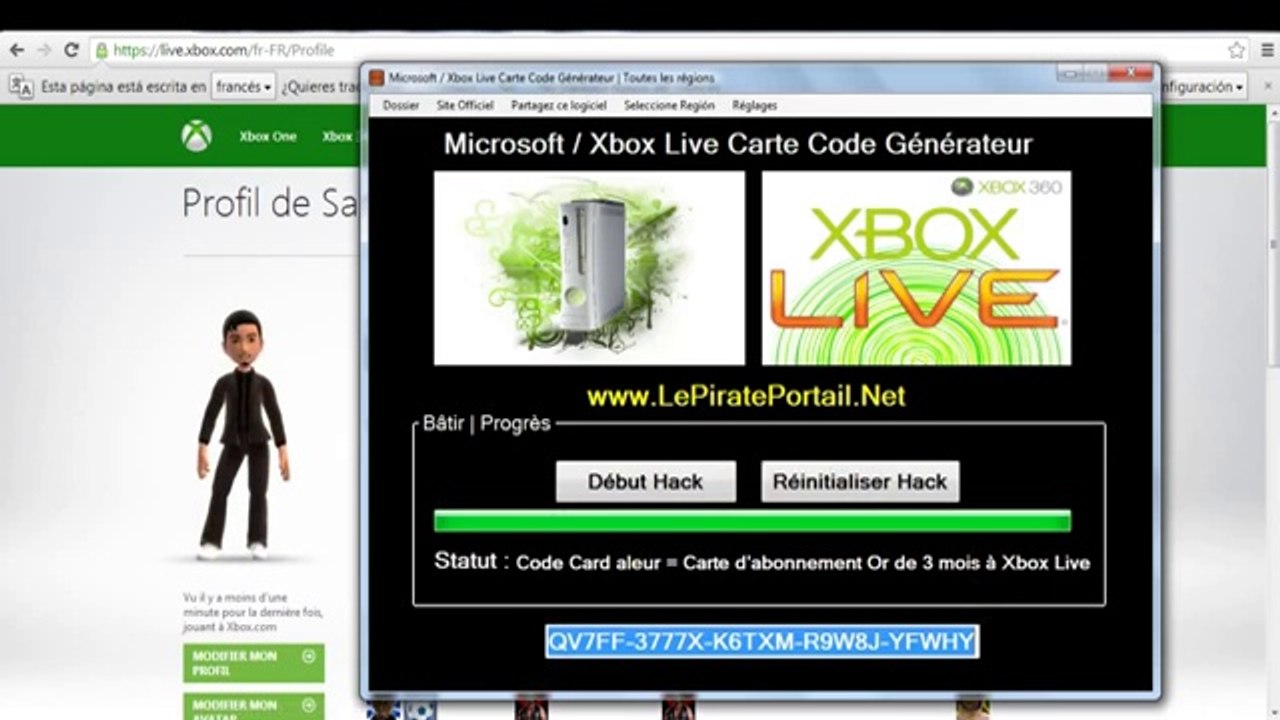This screenshot has height=720, width=1280.
Task: Click Modifier mon avatar button
Action: click(254, 706)
